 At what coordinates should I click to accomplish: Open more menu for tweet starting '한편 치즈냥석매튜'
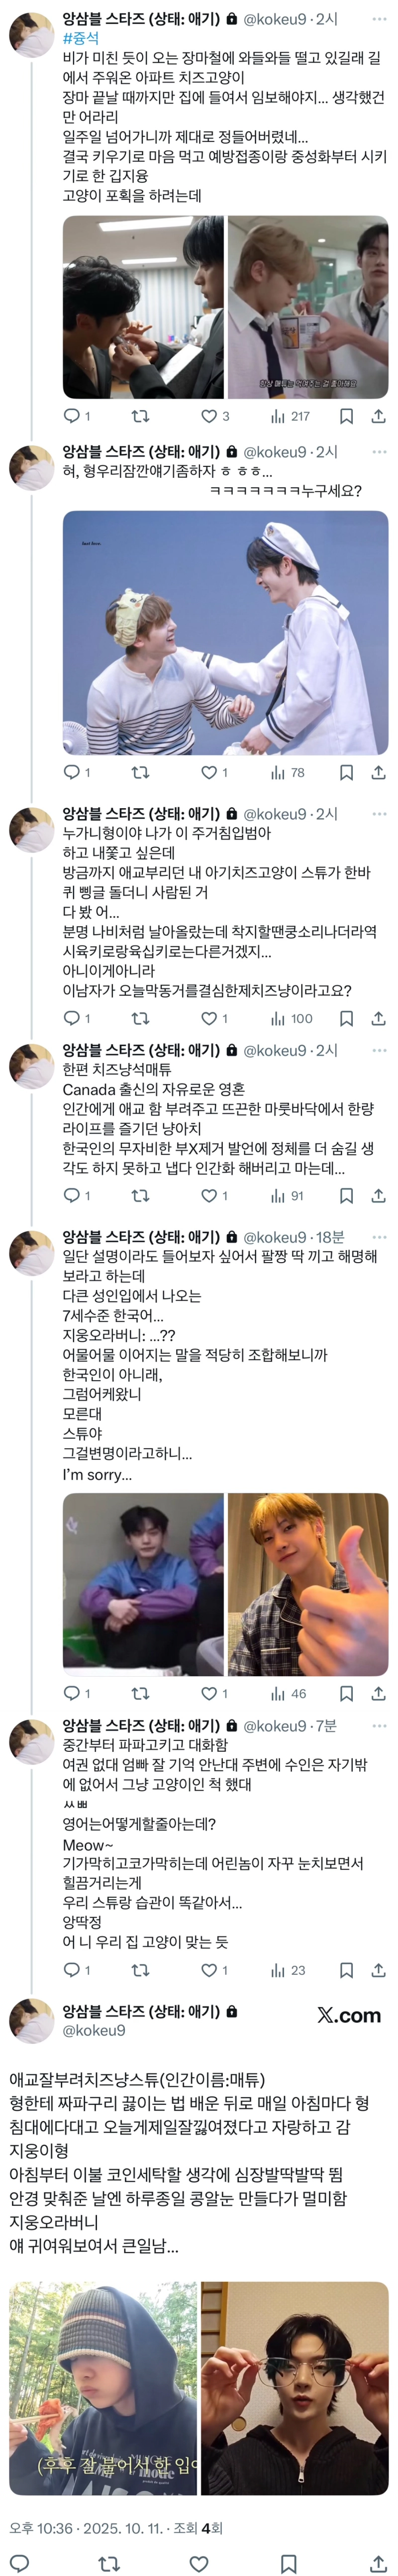(378, 1050)
